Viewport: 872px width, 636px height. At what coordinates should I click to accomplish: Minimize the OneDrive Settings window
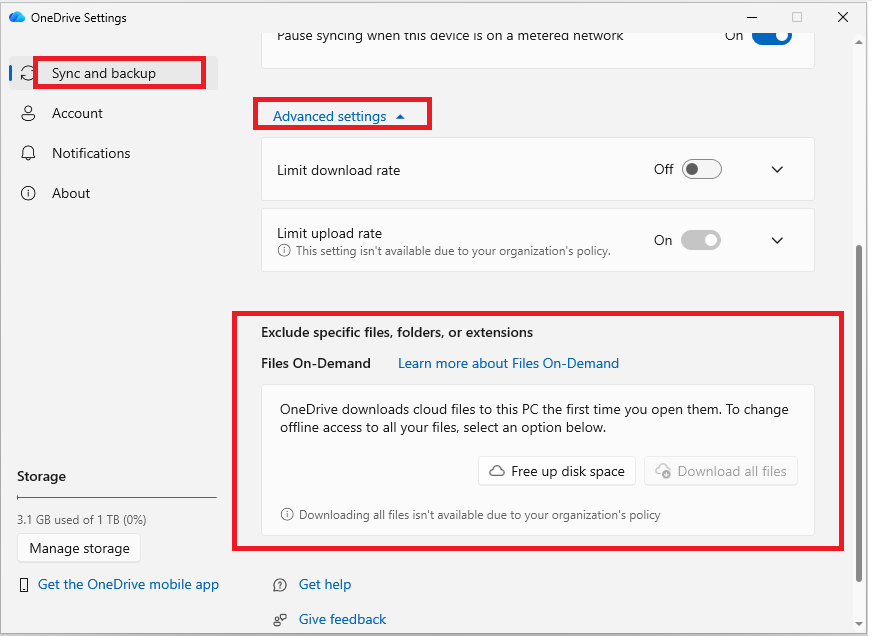[x=752, y=17]
